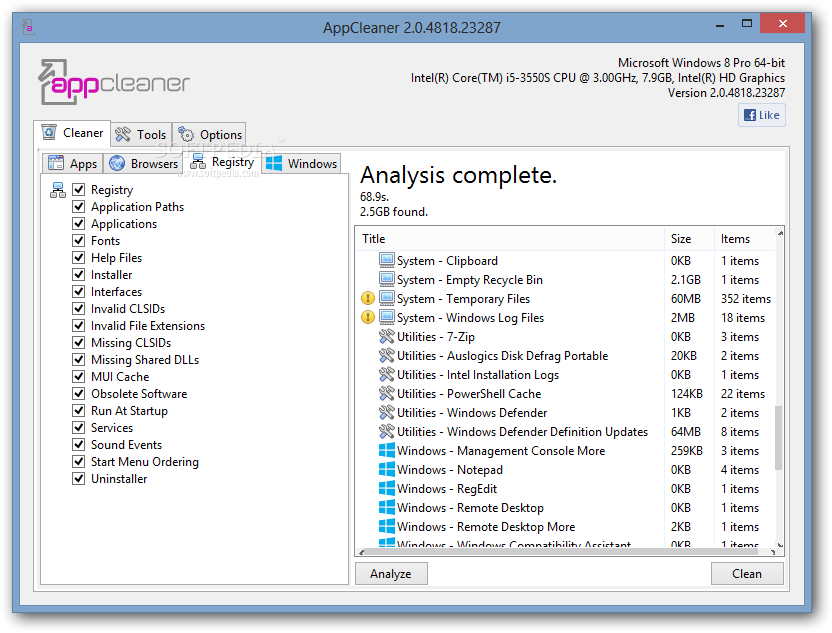Screen dimensions: 832x633
Task: Select the Help Files tree label
Action: coord(116,258)
